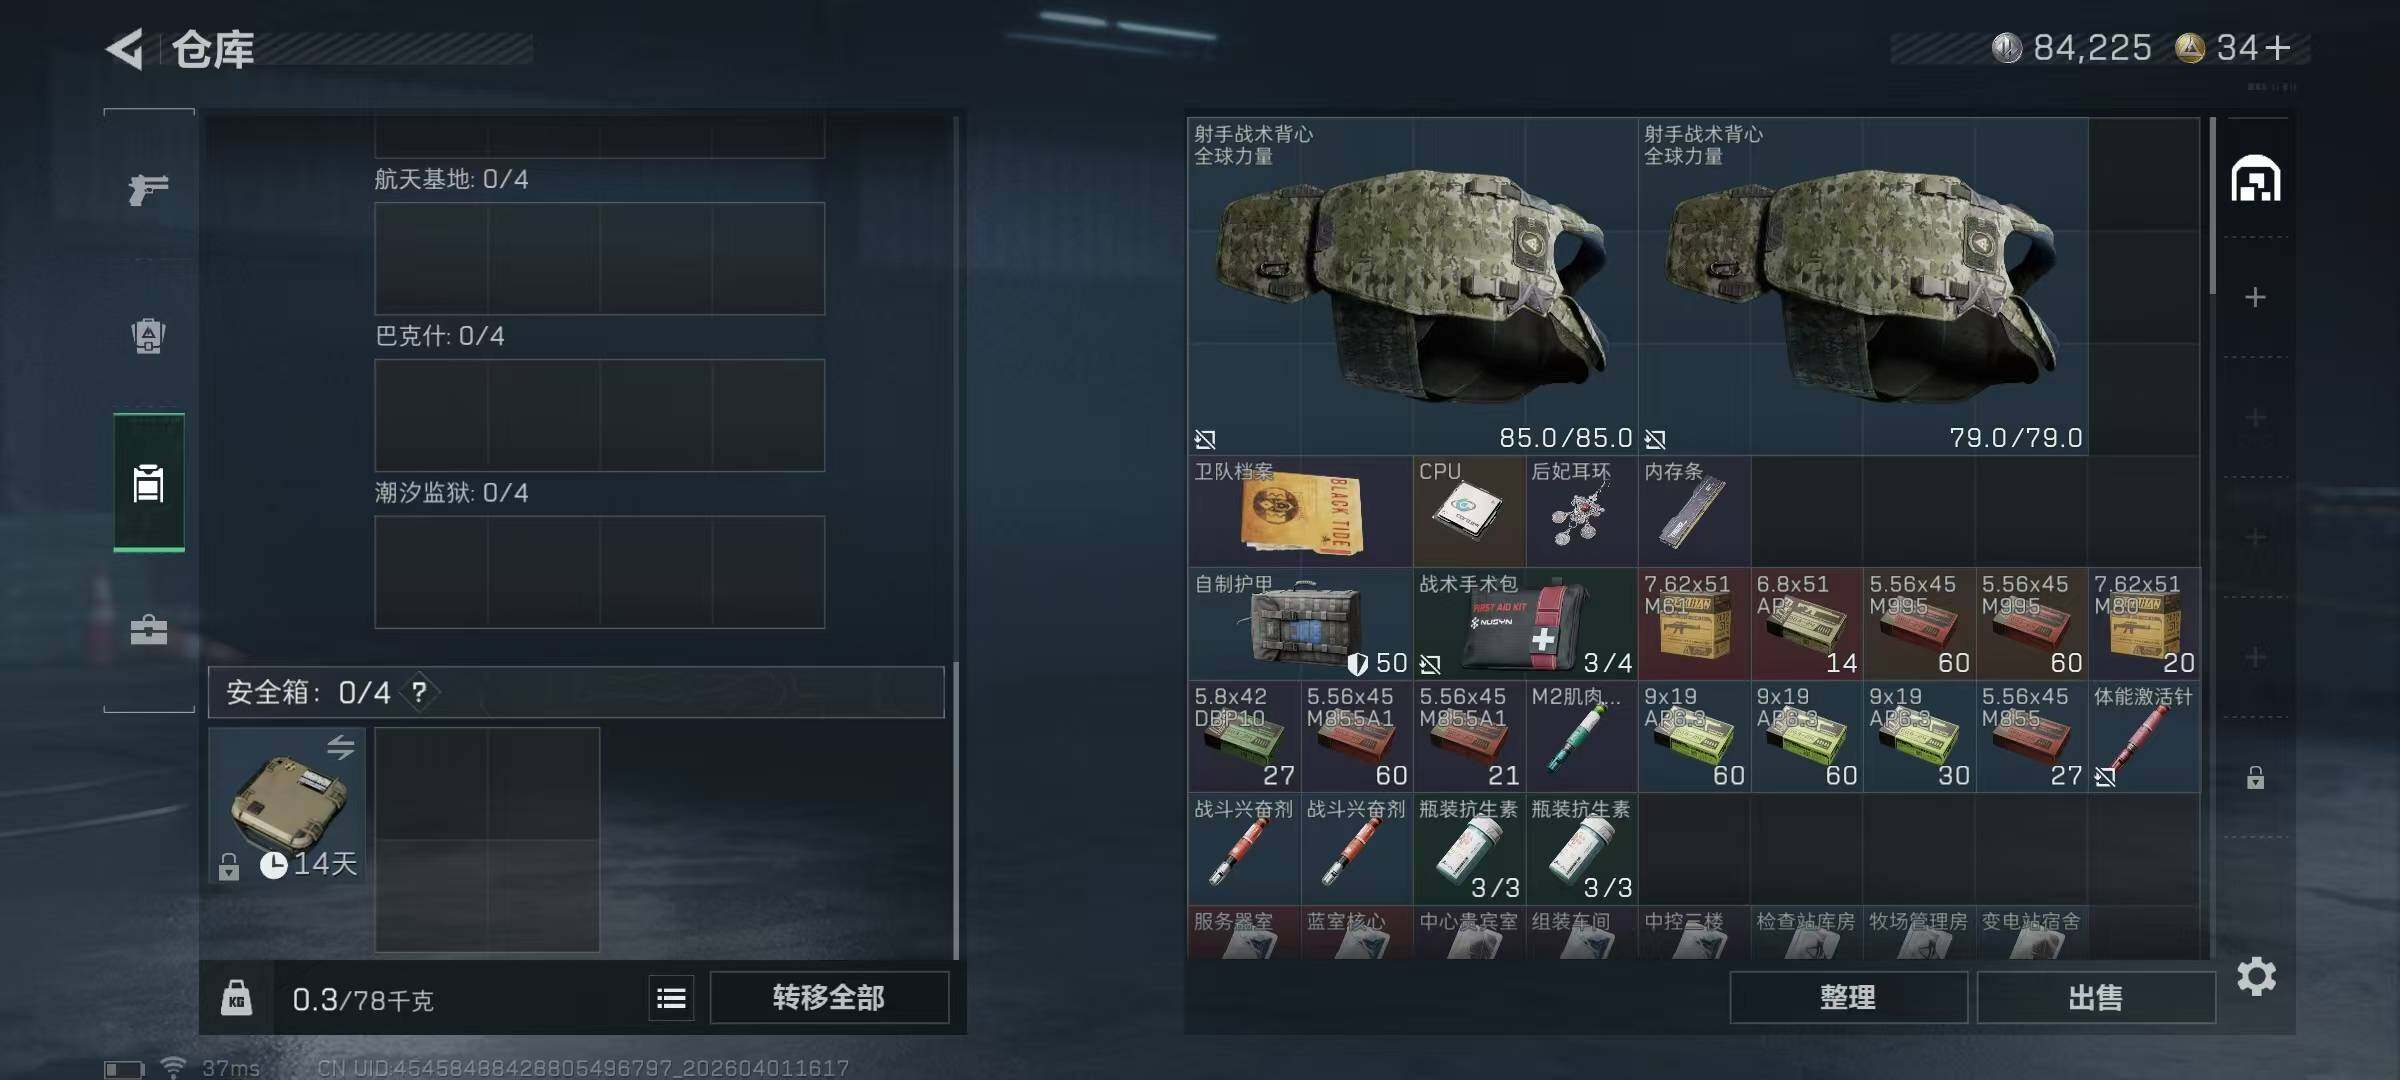Select the main stash icon at top right

pyautogui.click(x=2256, y=179)
